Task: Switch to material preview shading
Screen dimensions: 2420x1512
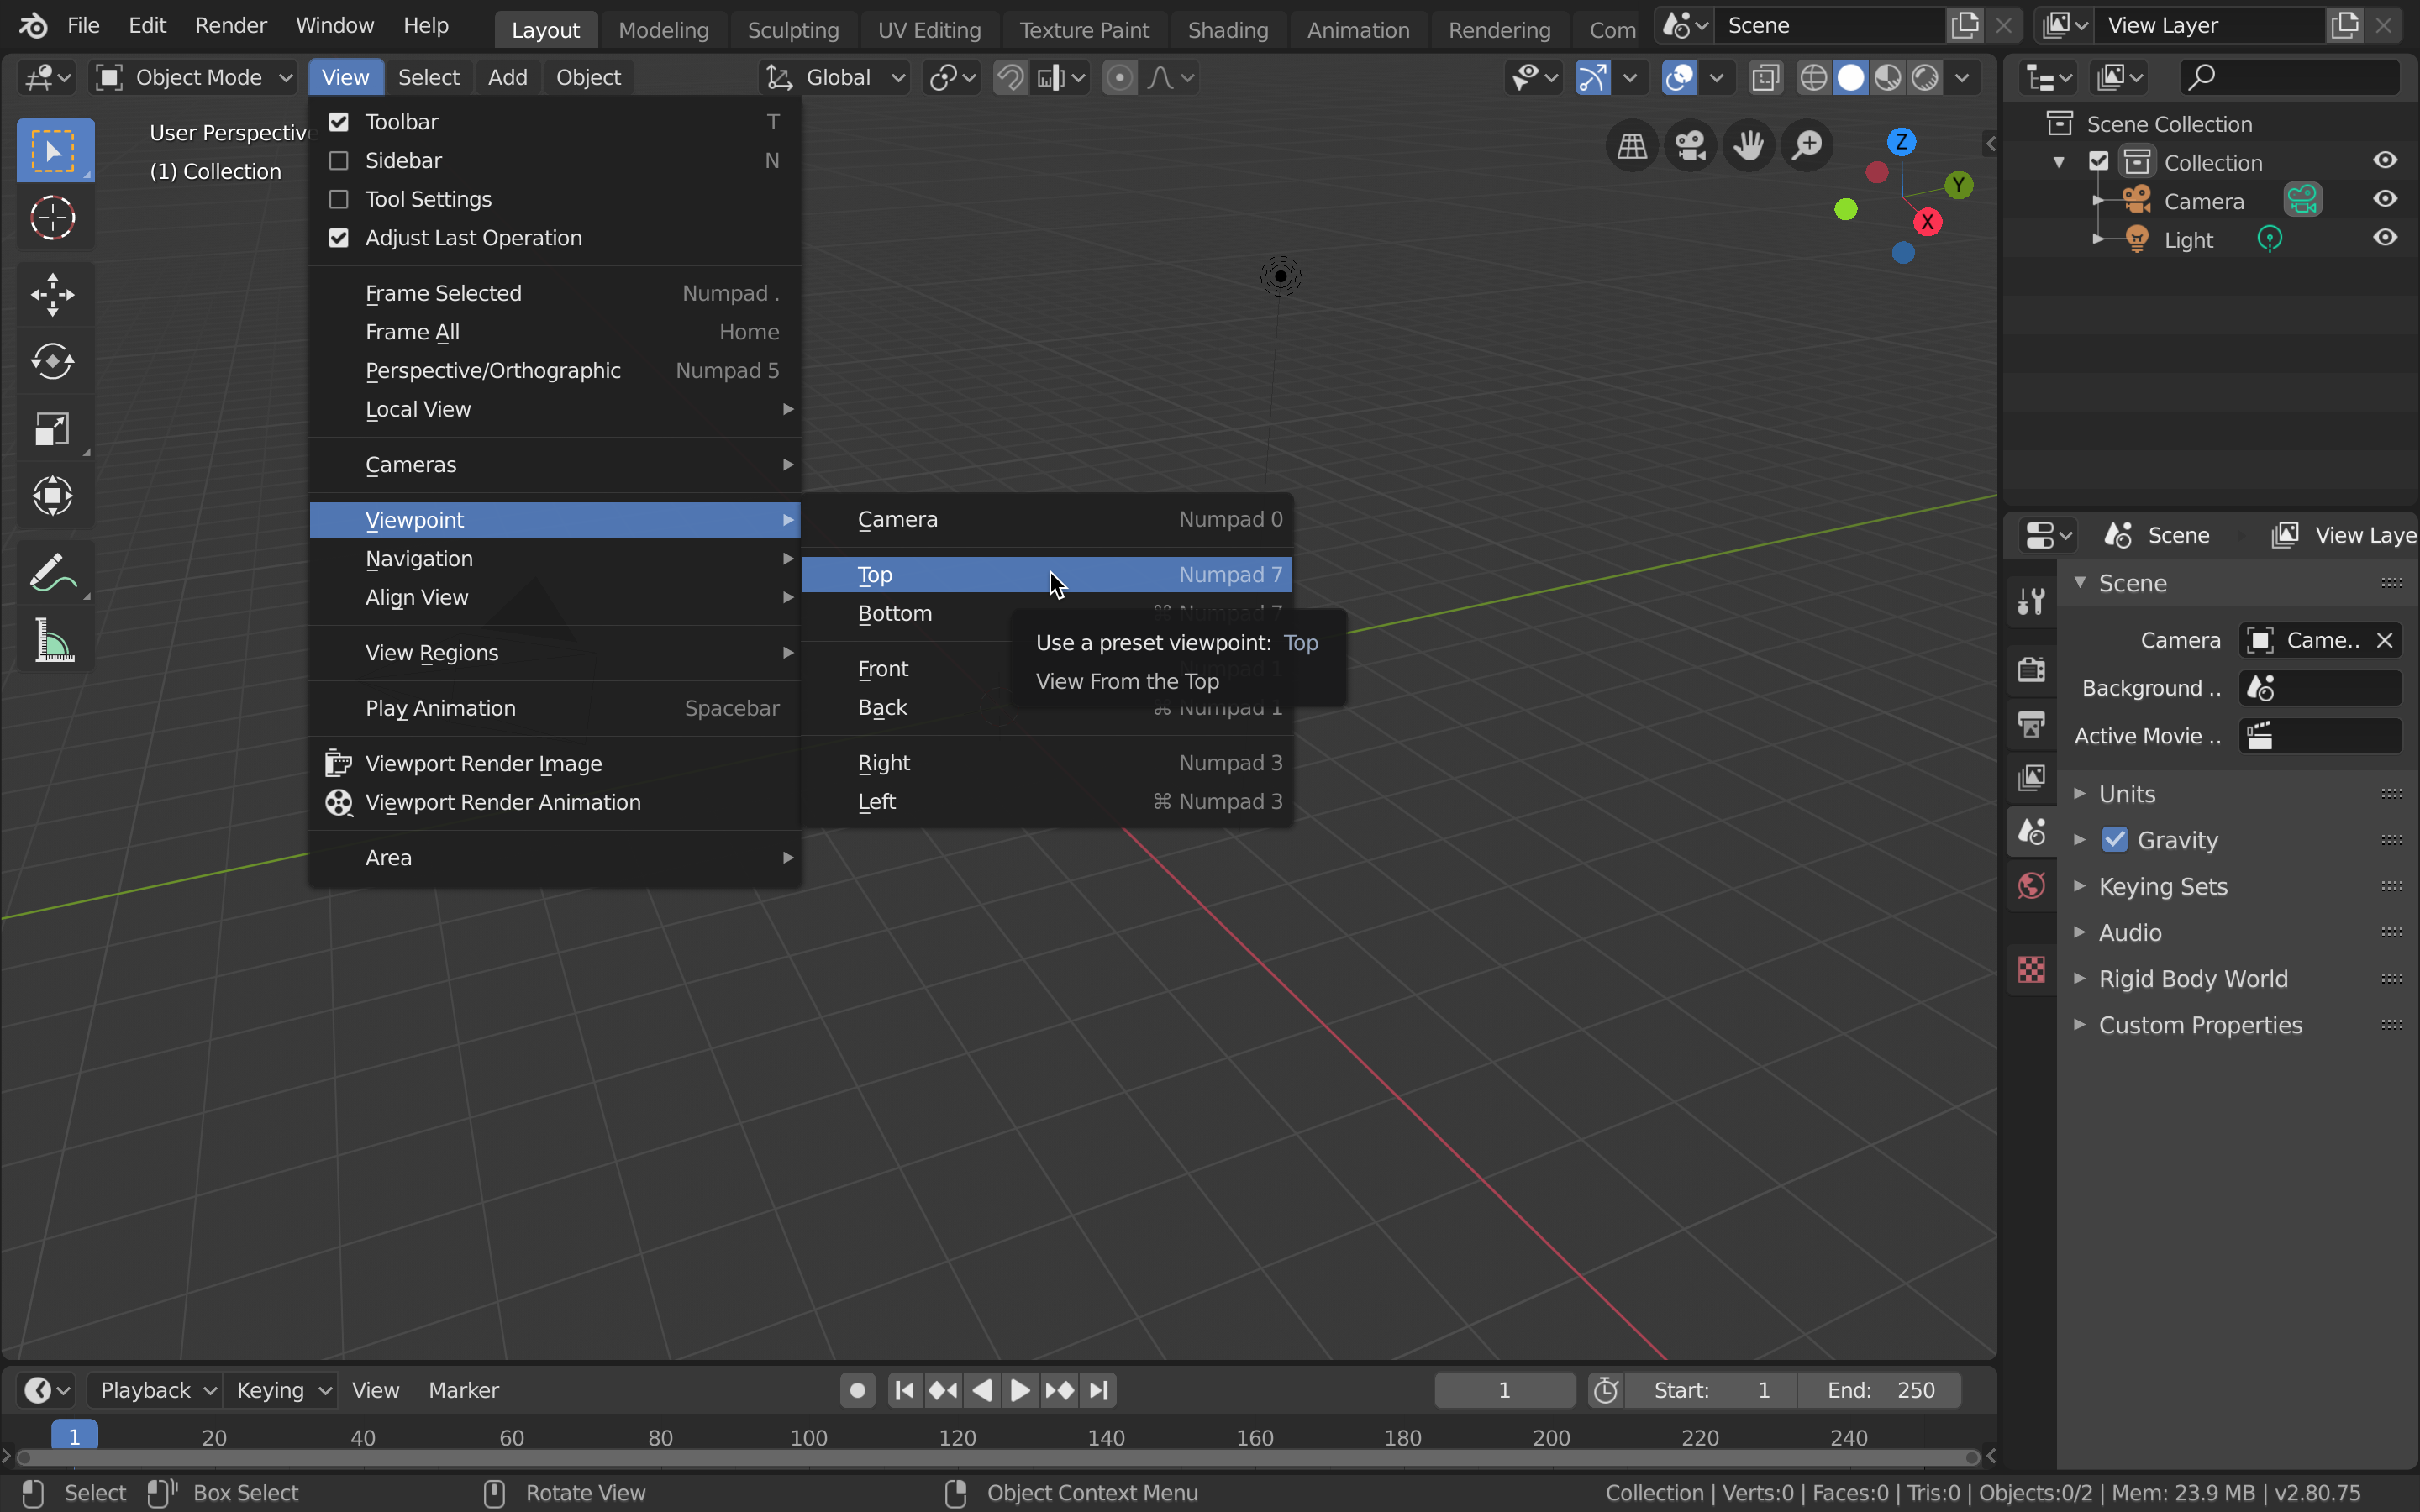Action: click(1888, 78)
